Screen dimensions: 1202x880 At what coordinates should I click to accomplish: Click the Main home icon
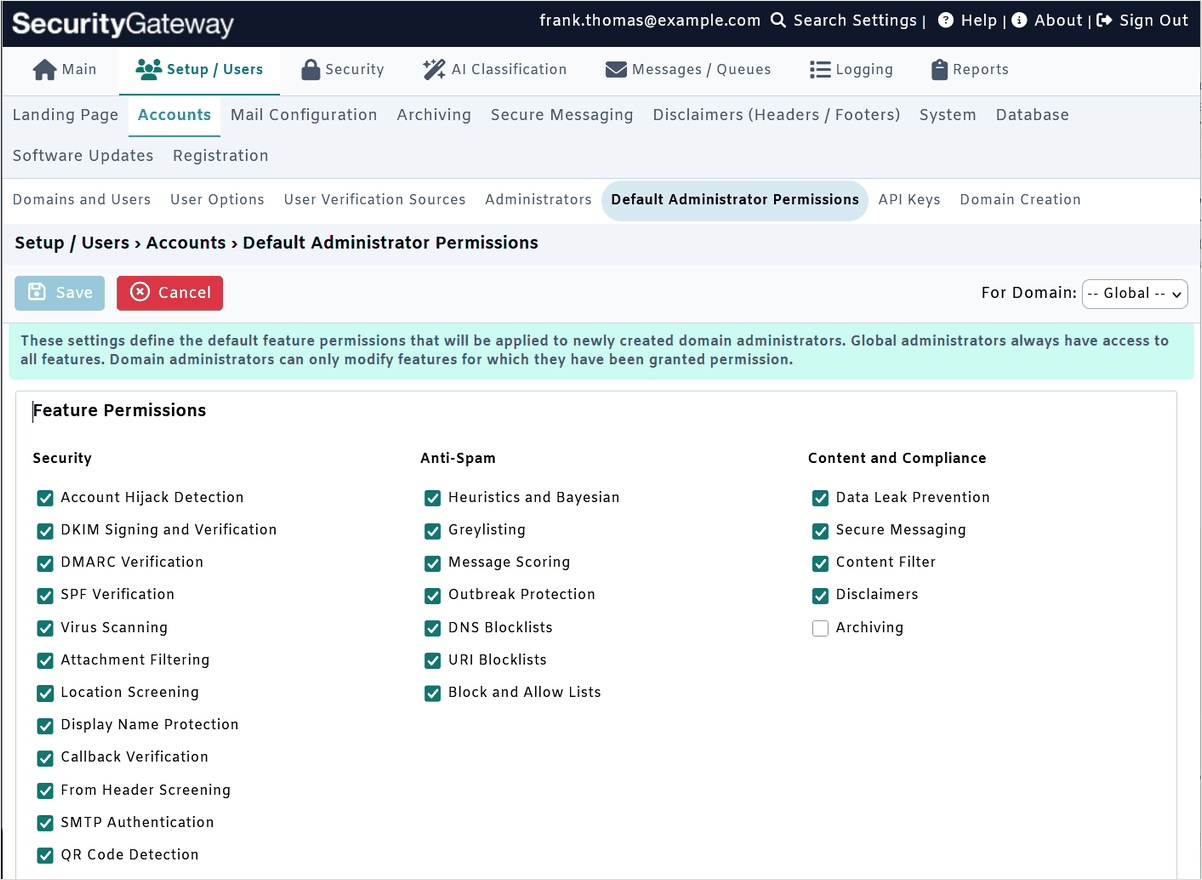[45, 70]
